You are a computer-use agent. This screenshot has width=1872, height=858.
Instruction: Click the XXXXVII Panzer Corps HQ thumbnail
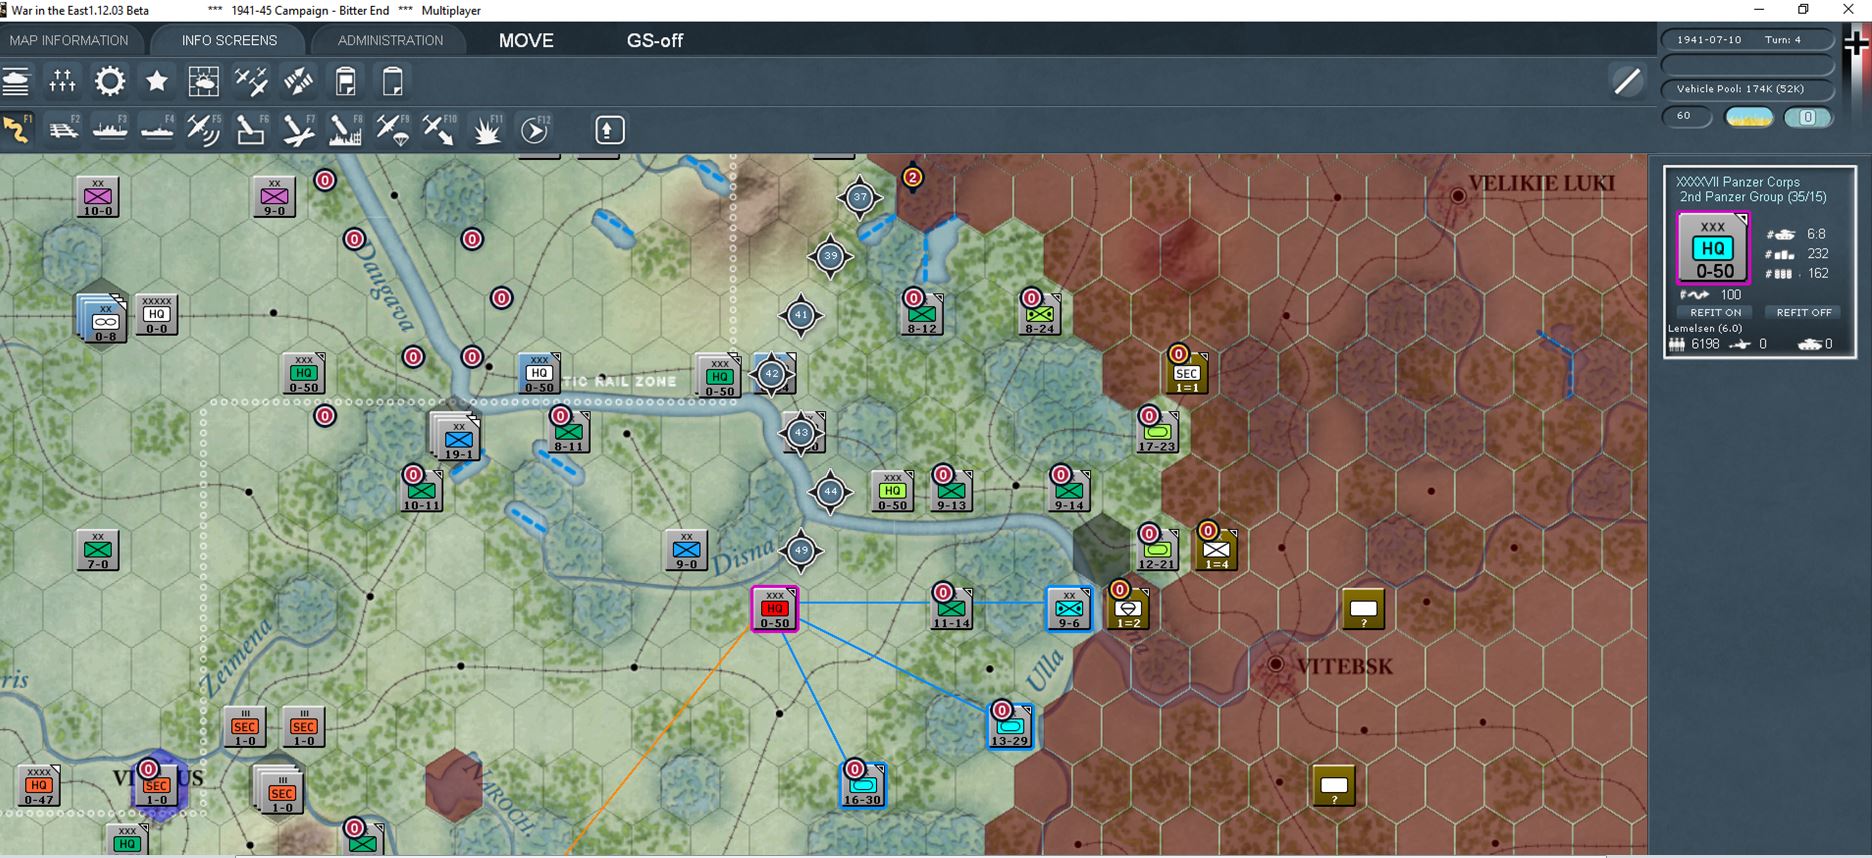pyautogui.click(x=1713, y=248)
